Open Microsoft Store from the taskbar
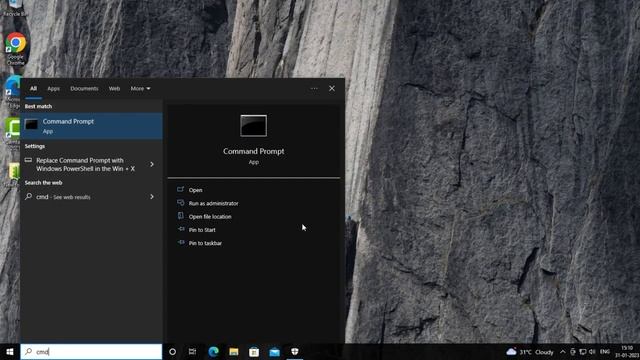The width and height of the screenshot is (640, 360). (254, 351)
